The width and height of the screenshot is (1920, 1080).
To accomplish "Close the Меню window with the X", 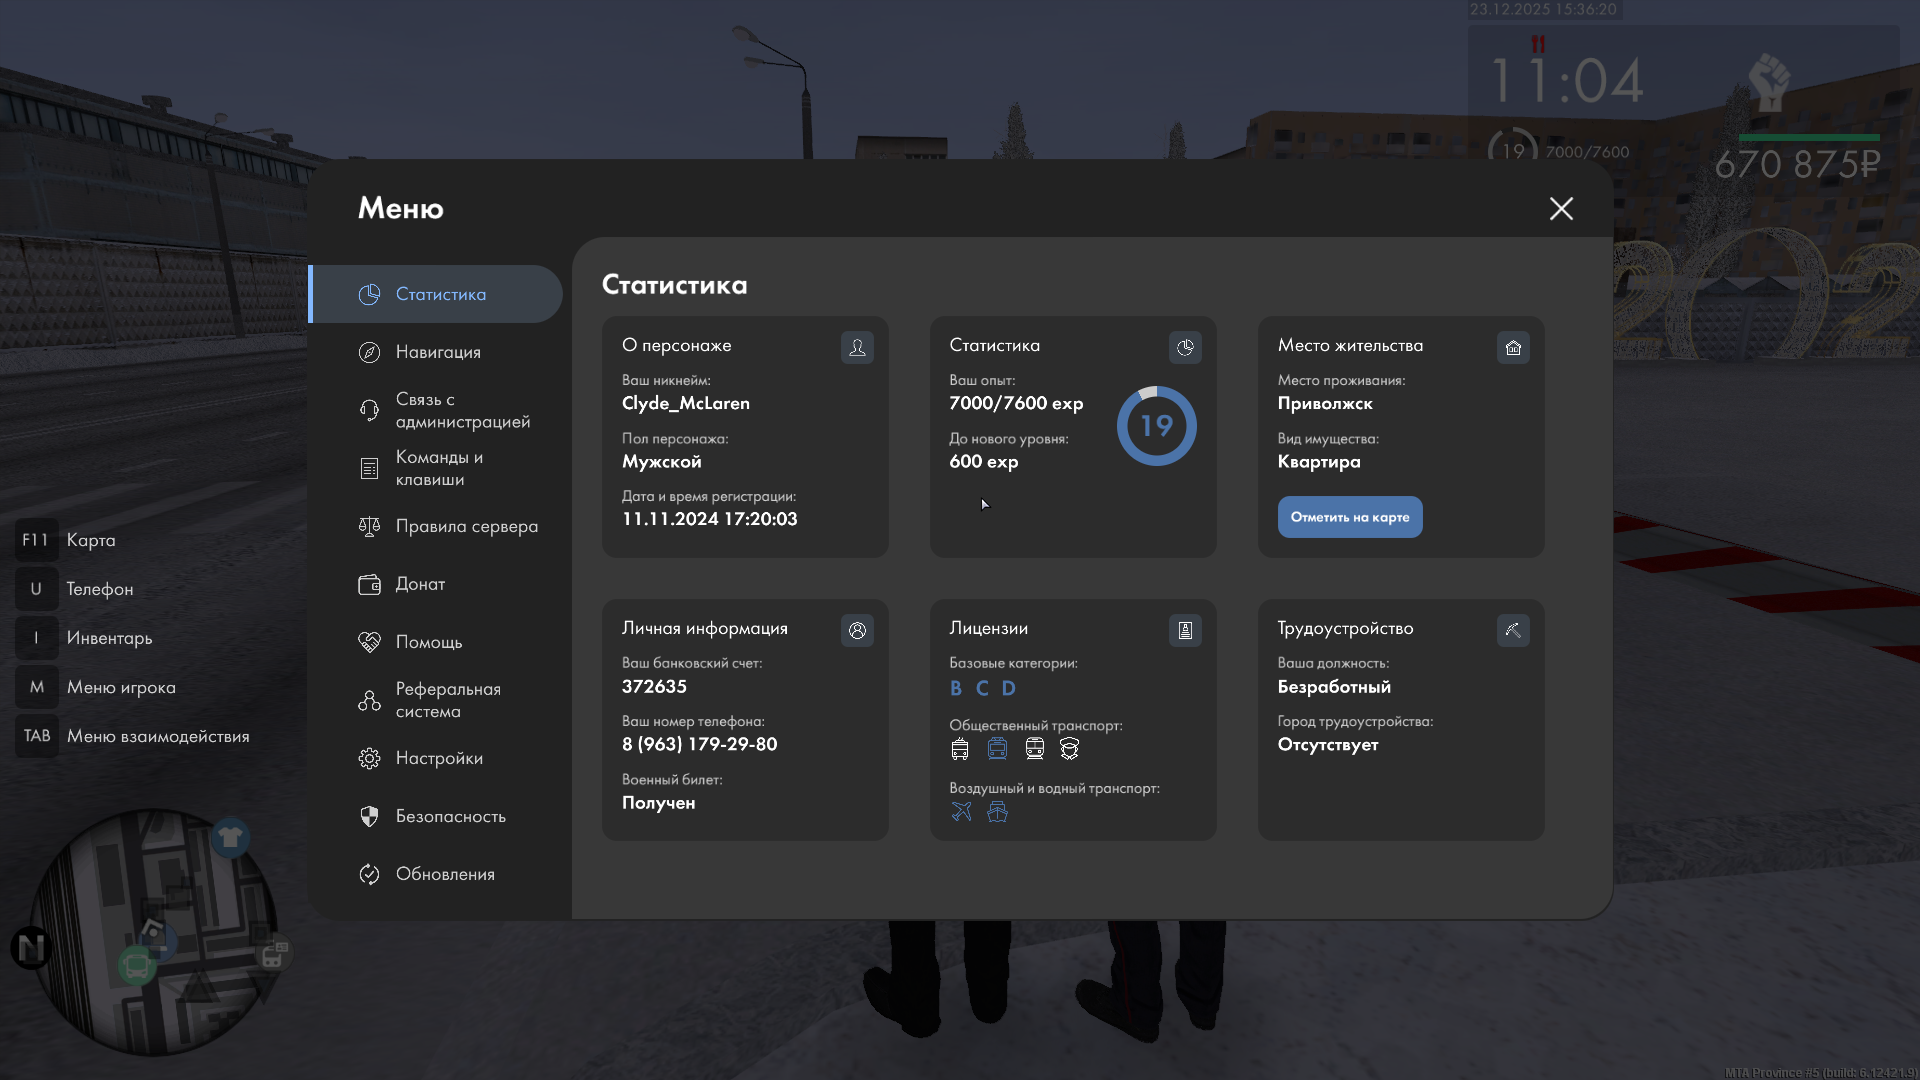I will (x=1561, y=208).
